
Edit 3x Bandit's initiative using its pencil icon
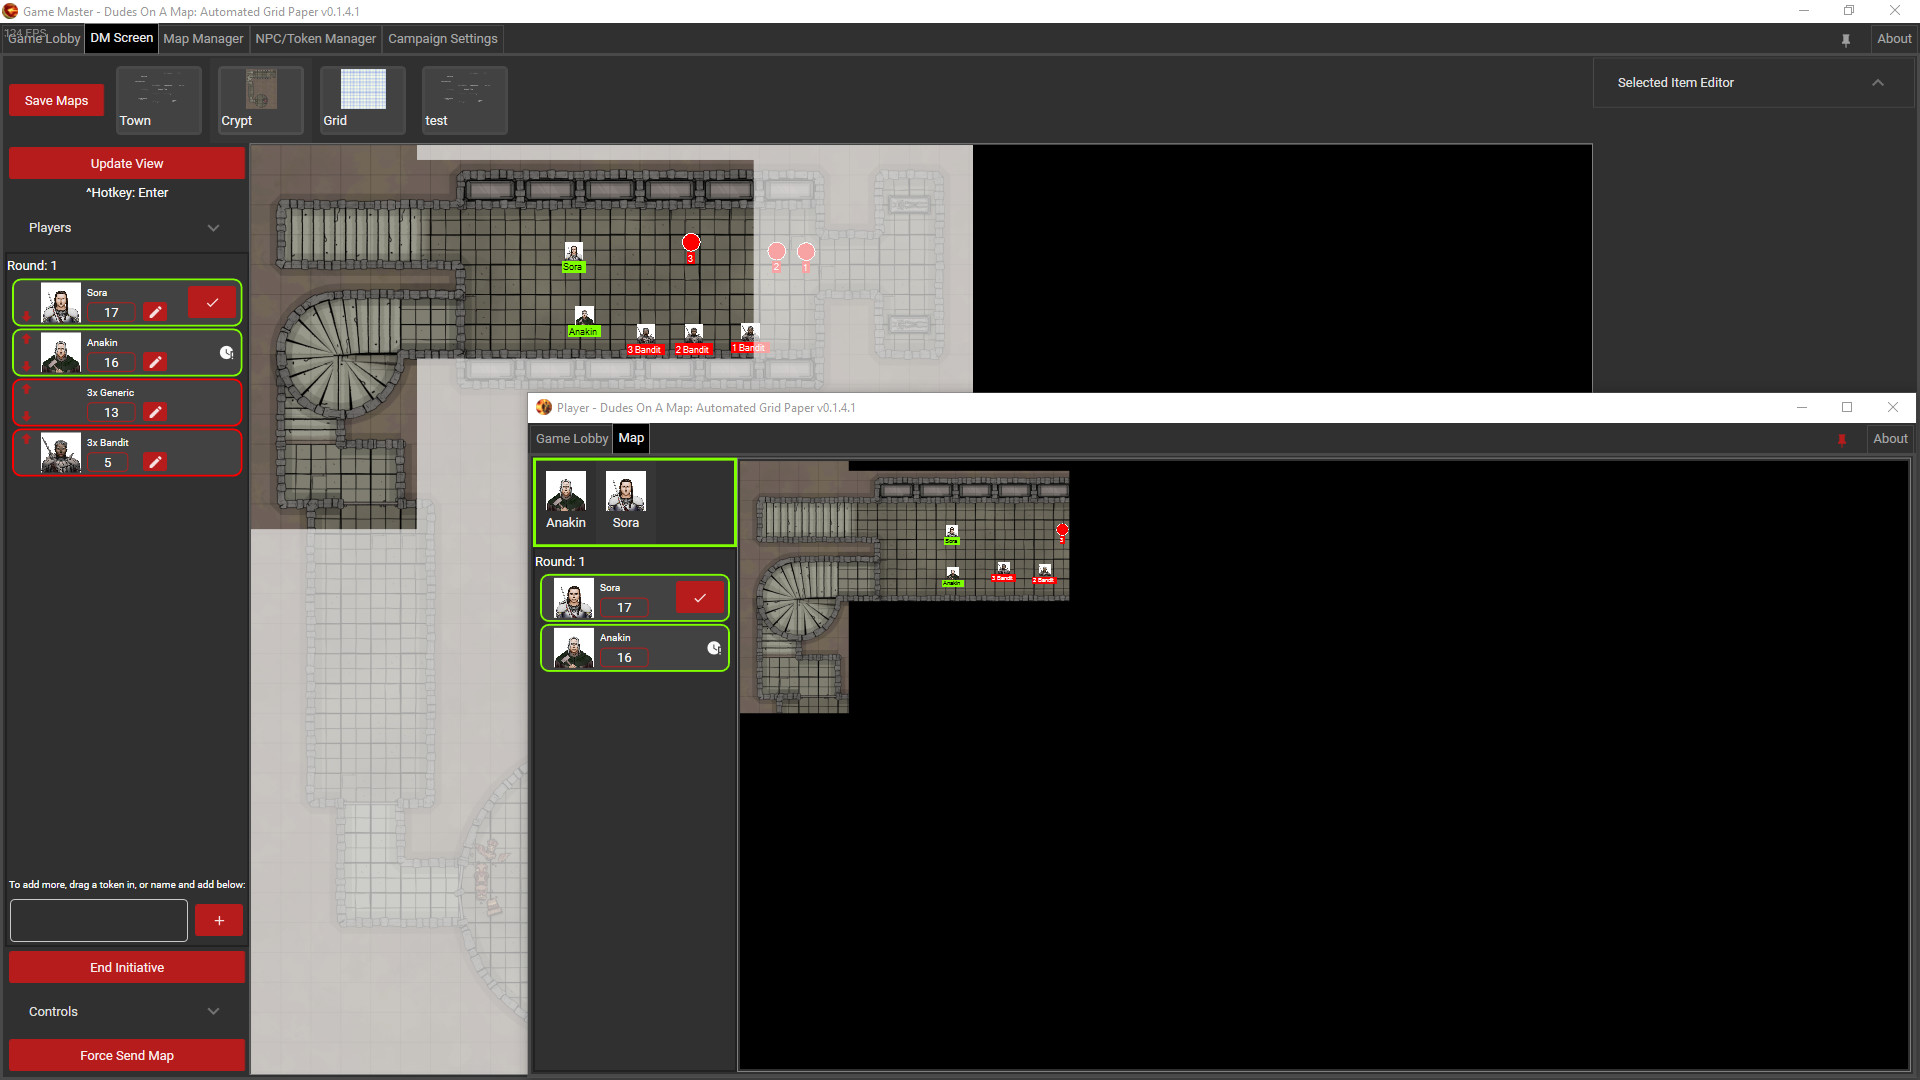[x=156, y=462]
